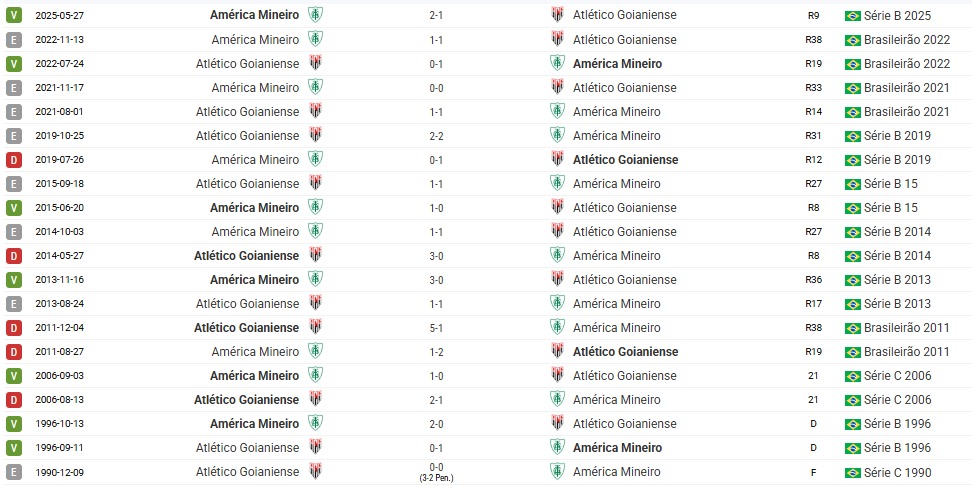972x489 pixels.
Task: Open the 5-1 score from 2011-12-04
Action: tap(436, 328)
